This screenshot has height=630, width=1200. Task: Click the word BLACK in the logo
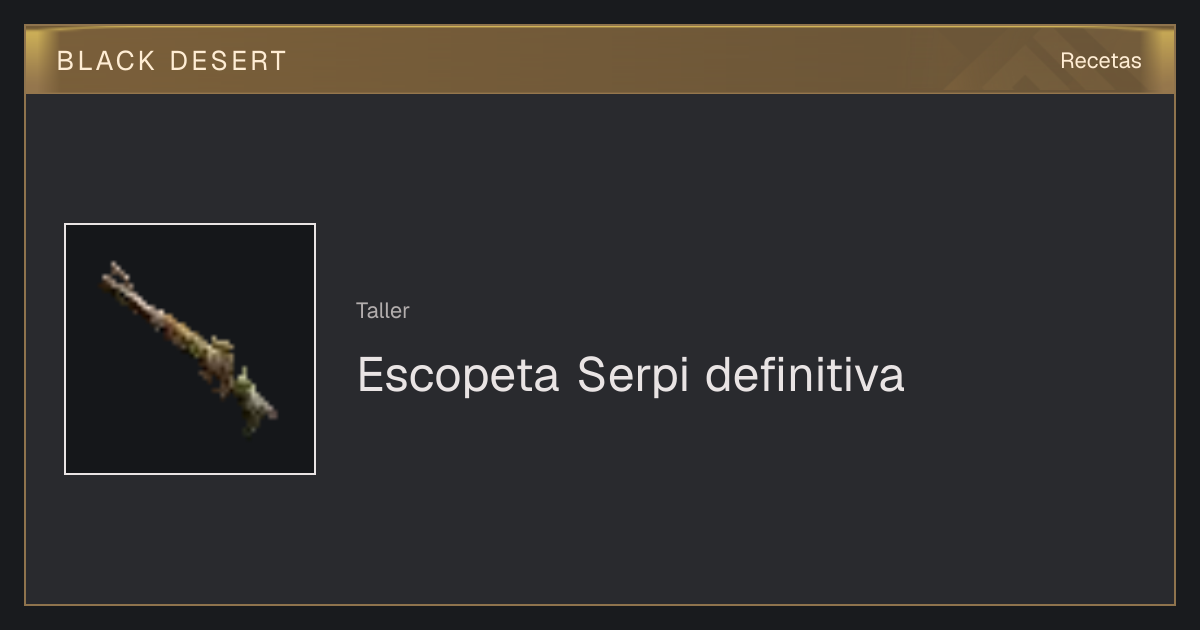point(106,61)
